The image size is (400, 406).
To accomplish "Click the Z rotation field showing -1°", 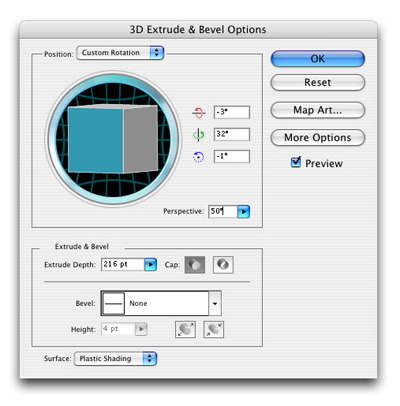I will click(x=232, y=156).
